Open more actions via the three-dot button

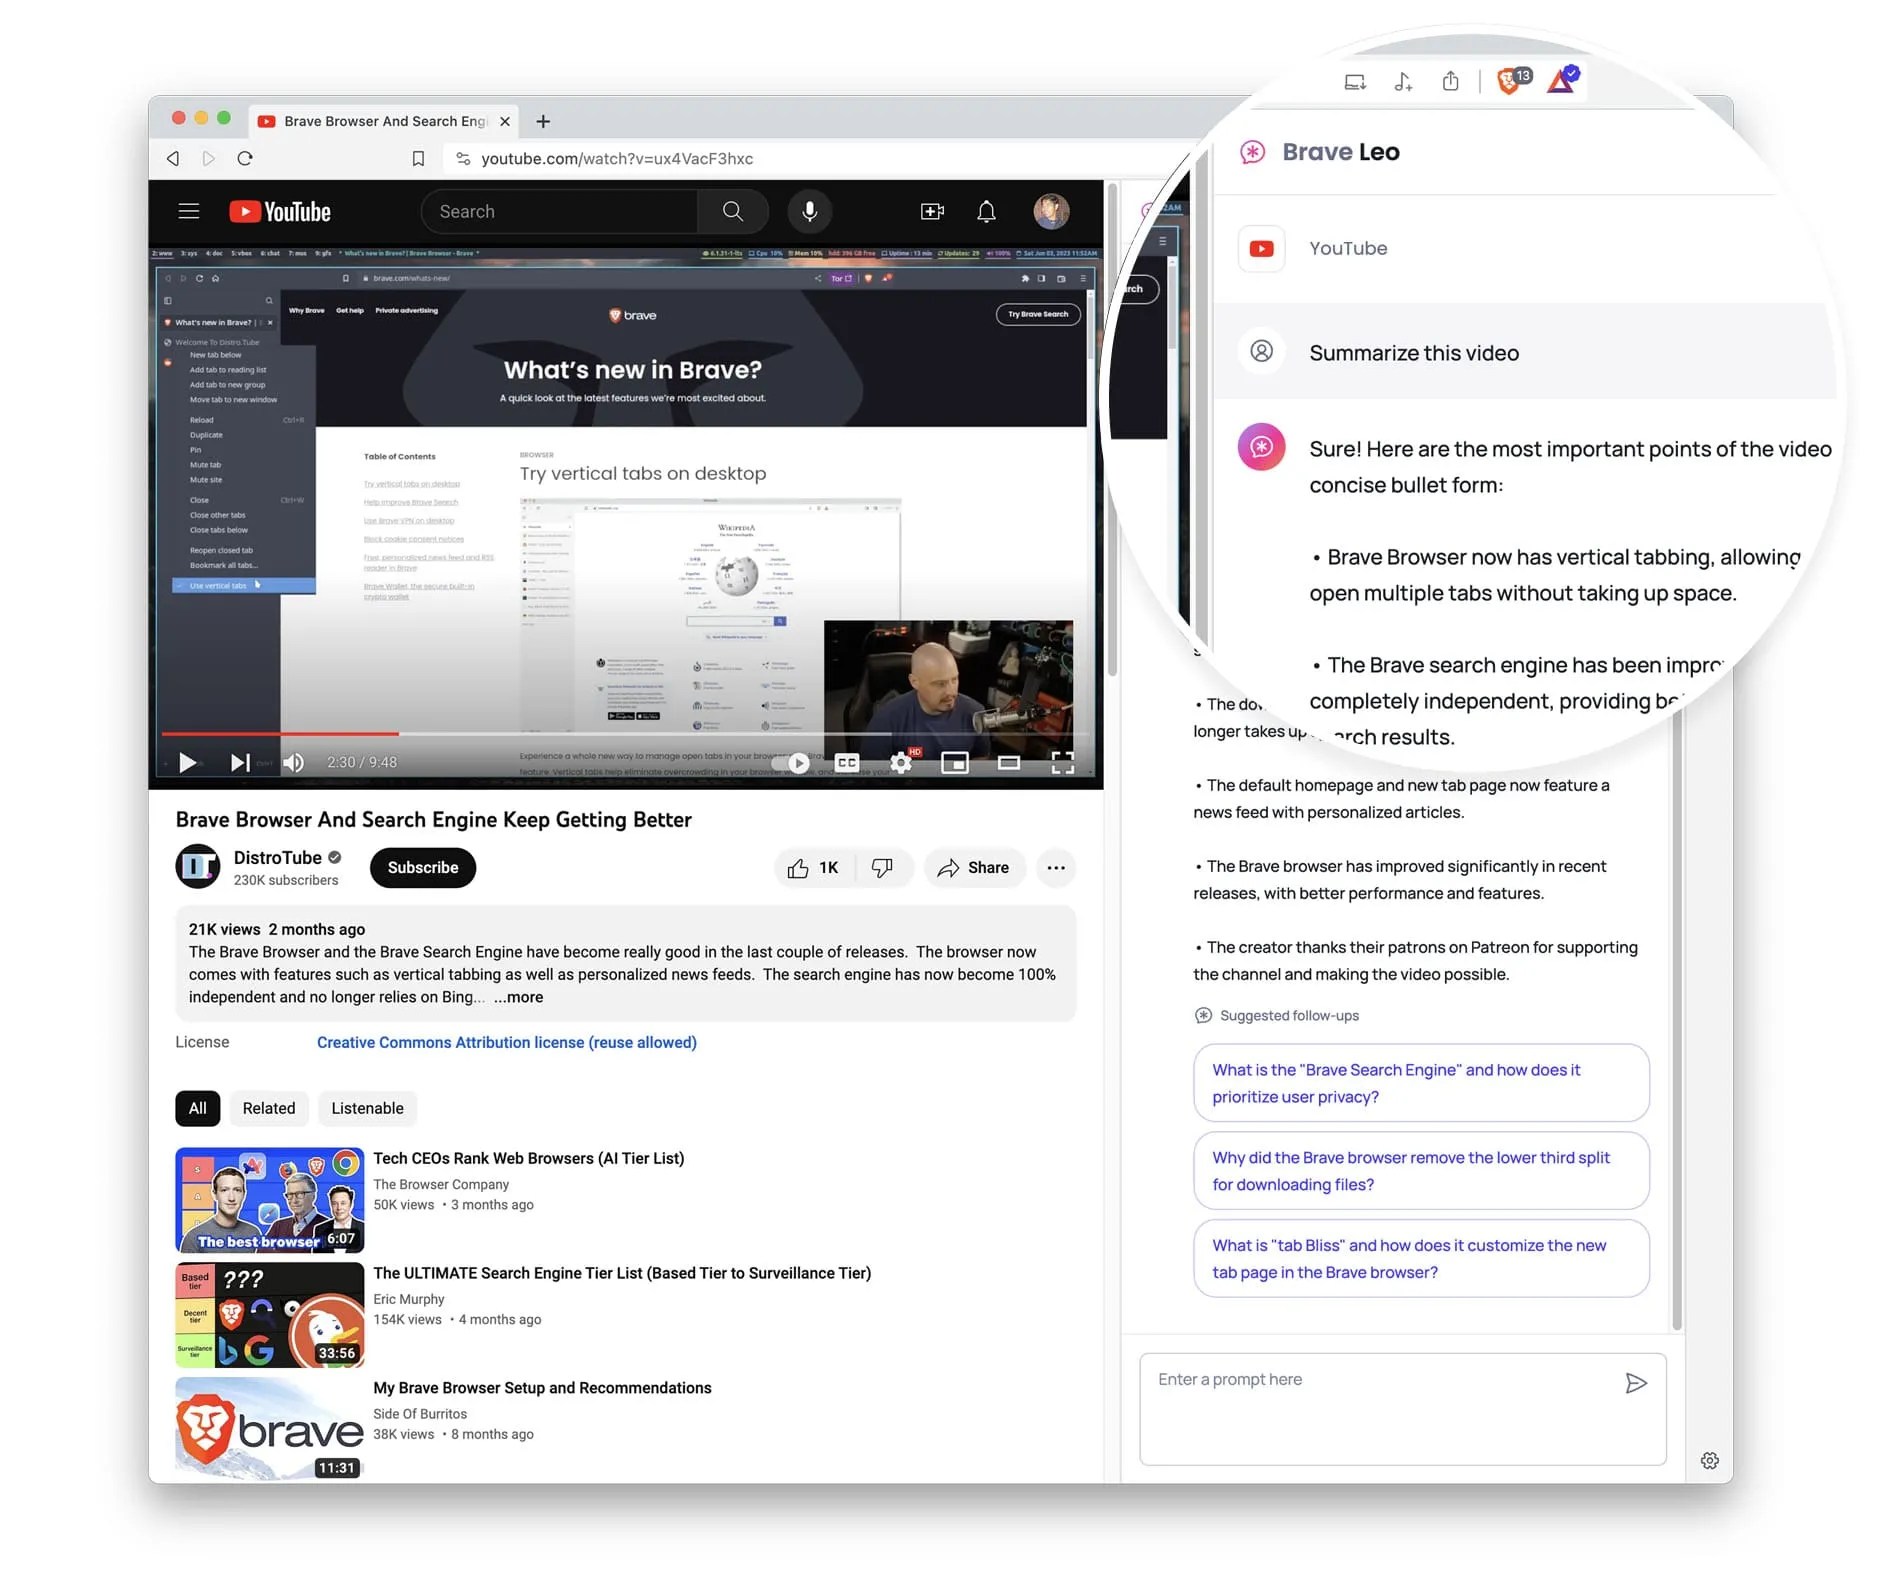pyautogui.click(x=1056, y=868)
